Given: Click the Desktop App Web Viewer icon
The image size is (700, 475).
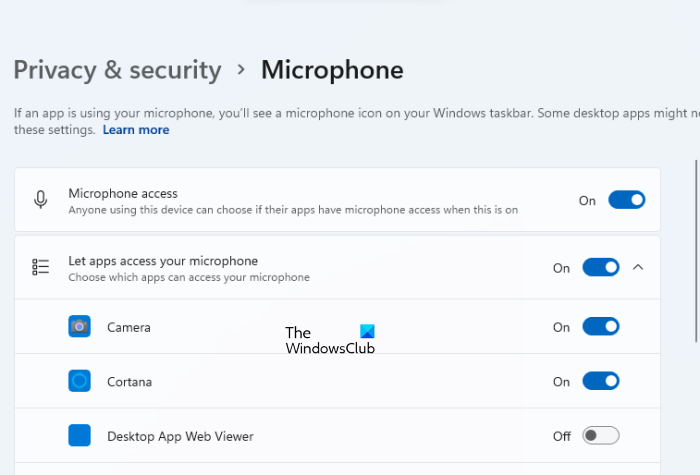Looking at the screenshot, I should (x=80, y=436).
